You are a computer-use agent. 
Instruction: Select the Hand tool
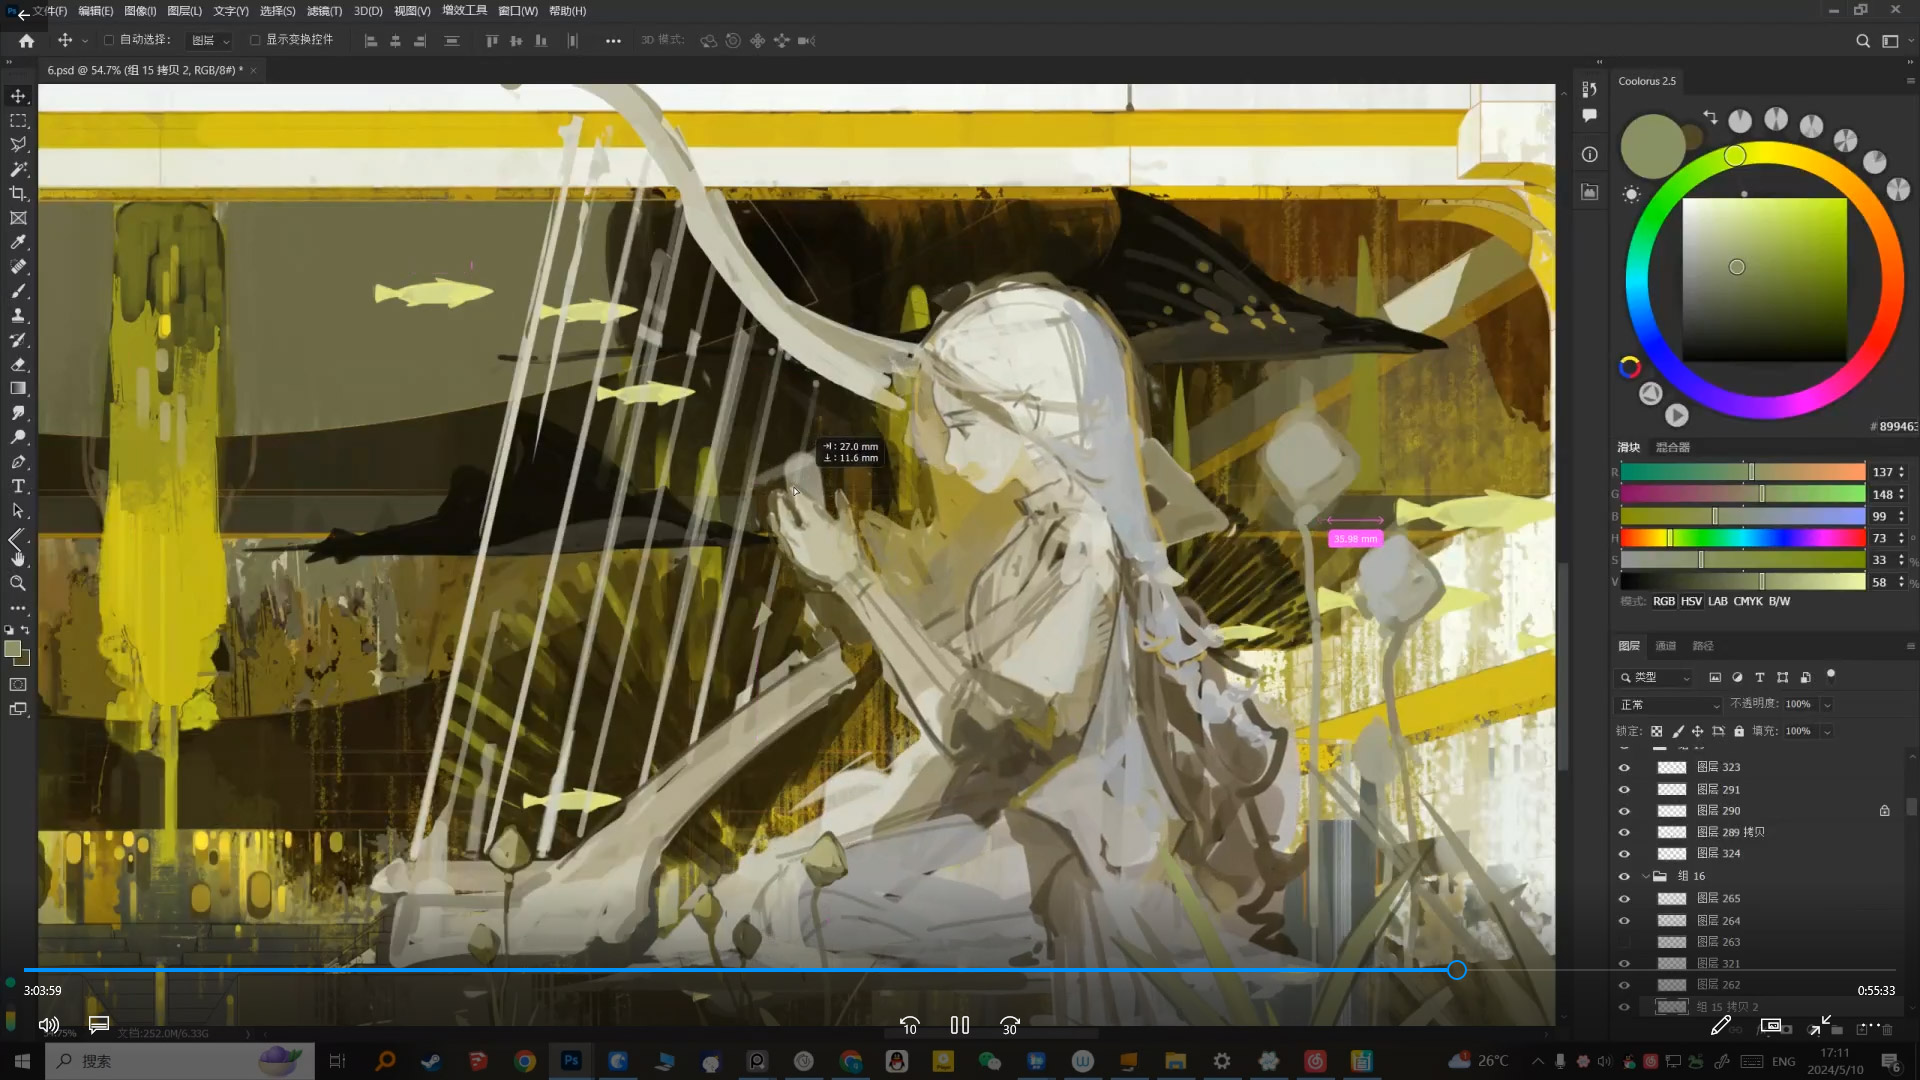[18, 559]
